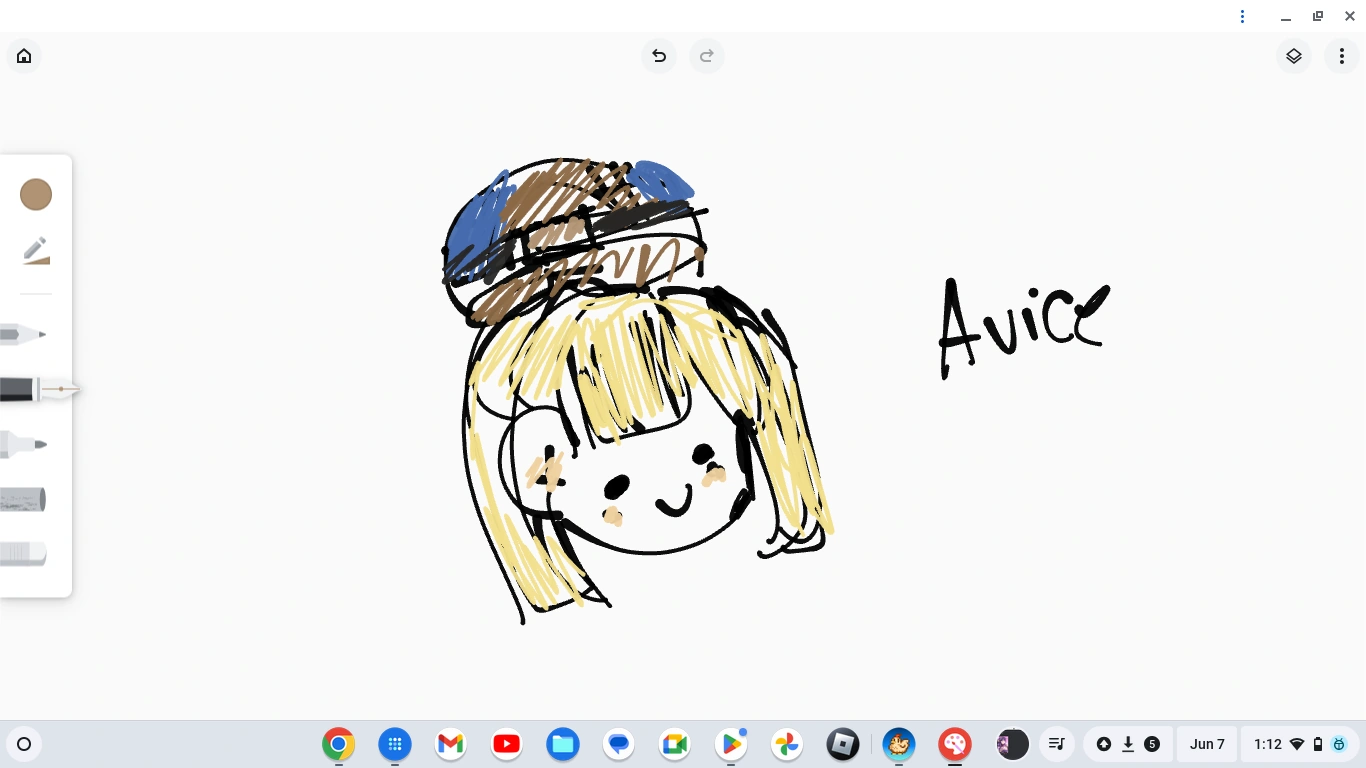Open the Layers panel
This screenshot has width=1366, height=768.
click(1293, 56)
